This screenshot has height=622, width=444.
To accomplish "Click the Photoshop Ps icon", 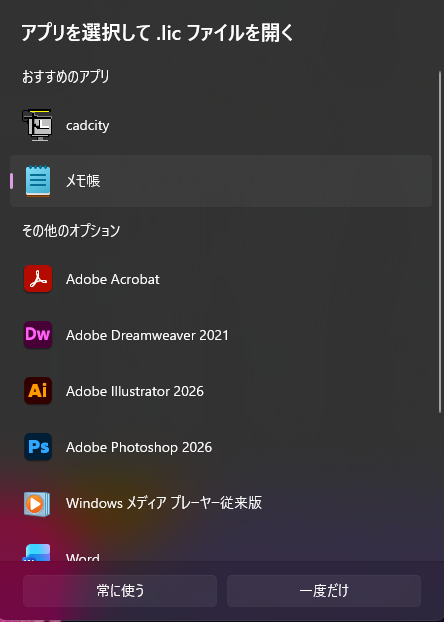I will coord(38,447).
